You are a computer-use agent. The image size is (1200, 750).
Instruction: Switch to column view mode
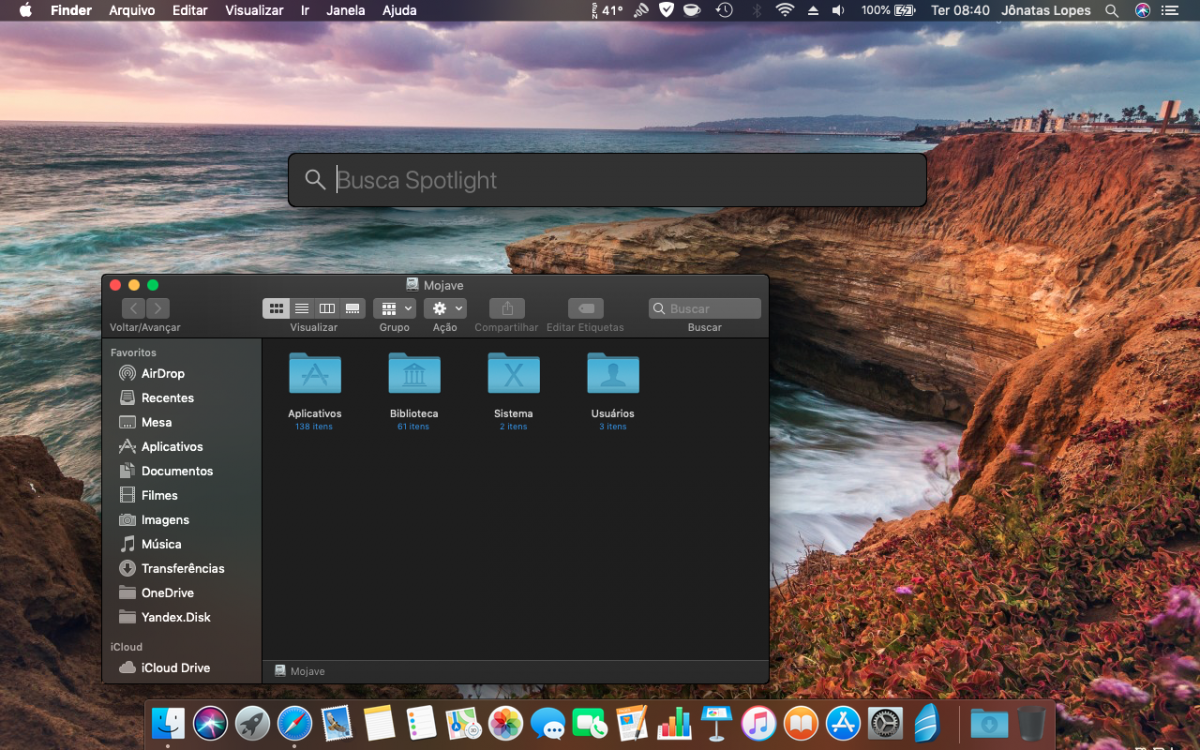tap(327, 309)
